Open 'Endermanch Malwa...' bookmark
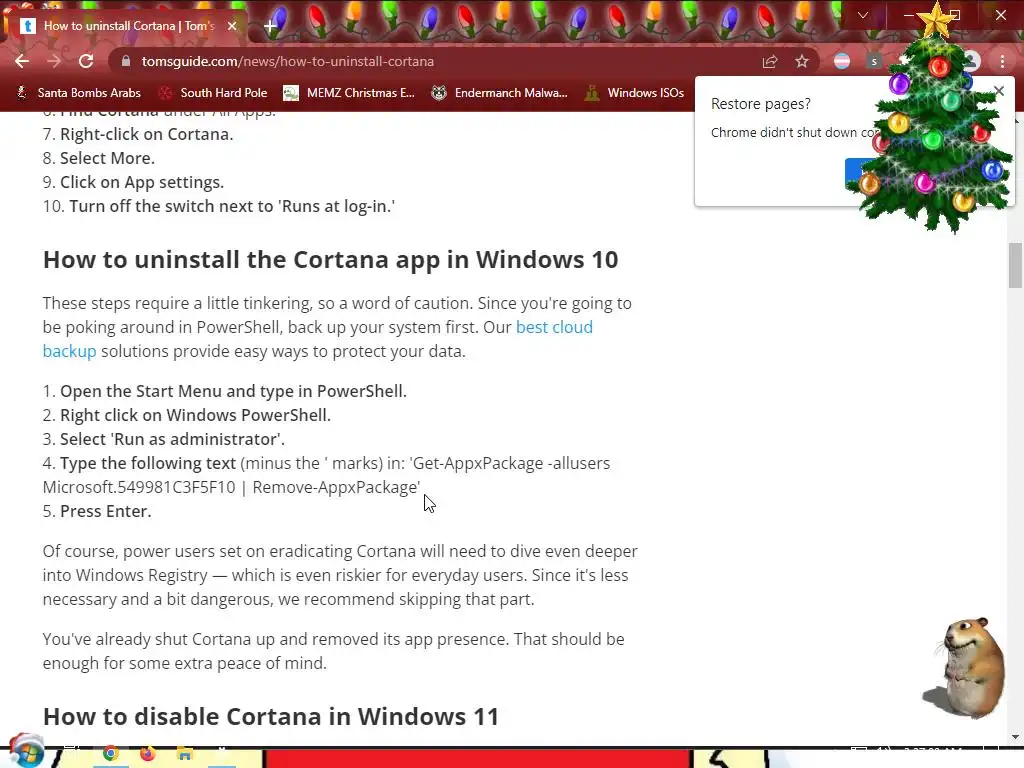Image resolution: width=1024 pixels, height=768 pixels. [500, 93]
